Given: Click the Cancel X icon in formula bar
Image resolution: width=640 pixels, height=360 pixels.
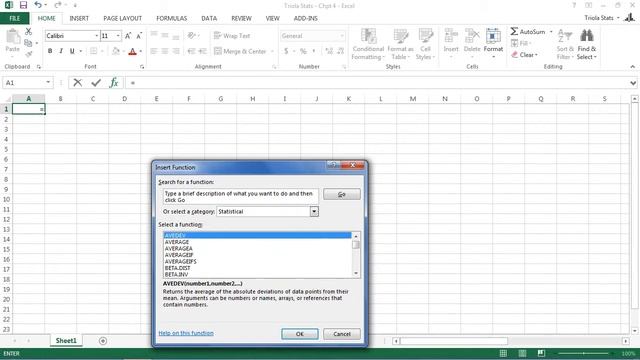Looking at the screenshot, I should click(78, 83).
